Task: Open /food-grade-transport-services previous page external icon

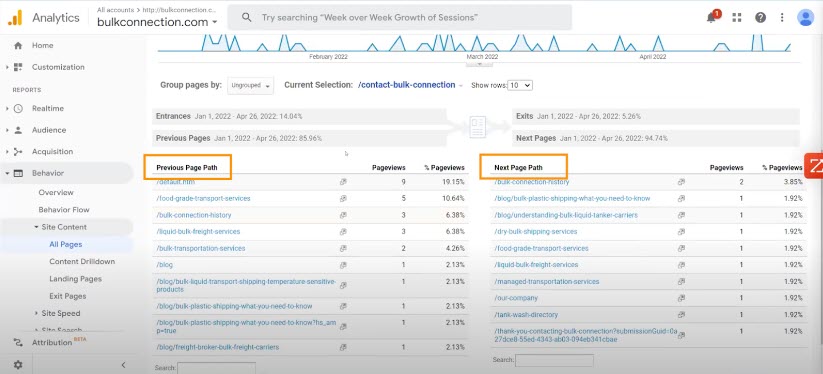Action: point(343,198)
